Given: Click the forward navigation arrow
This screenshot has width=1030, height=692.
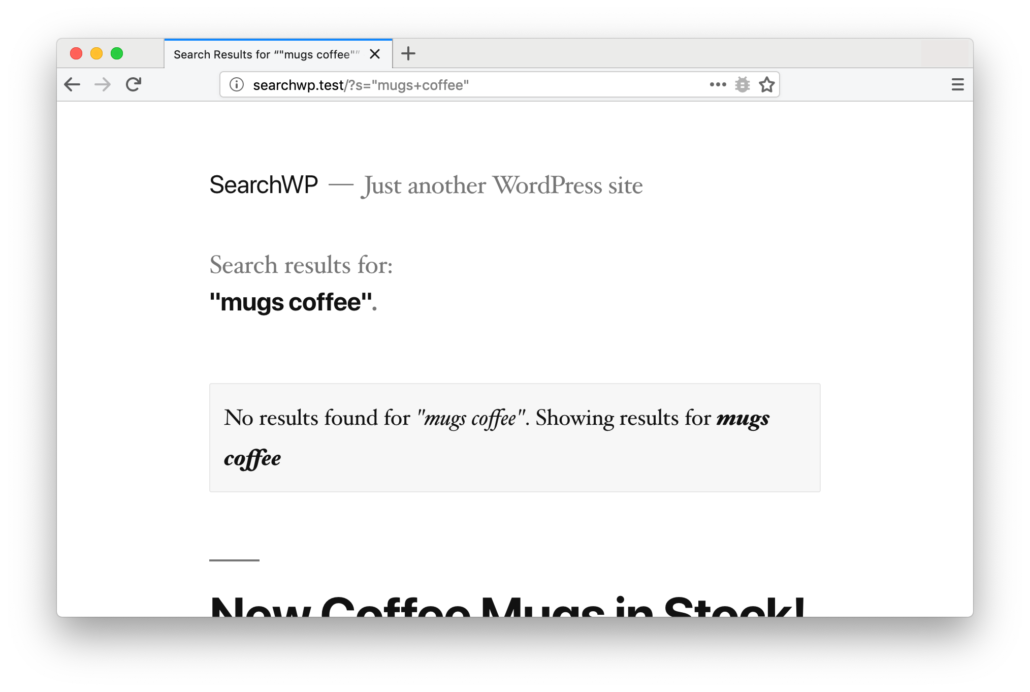Looking at the screenshot, I should pos(101,84).
